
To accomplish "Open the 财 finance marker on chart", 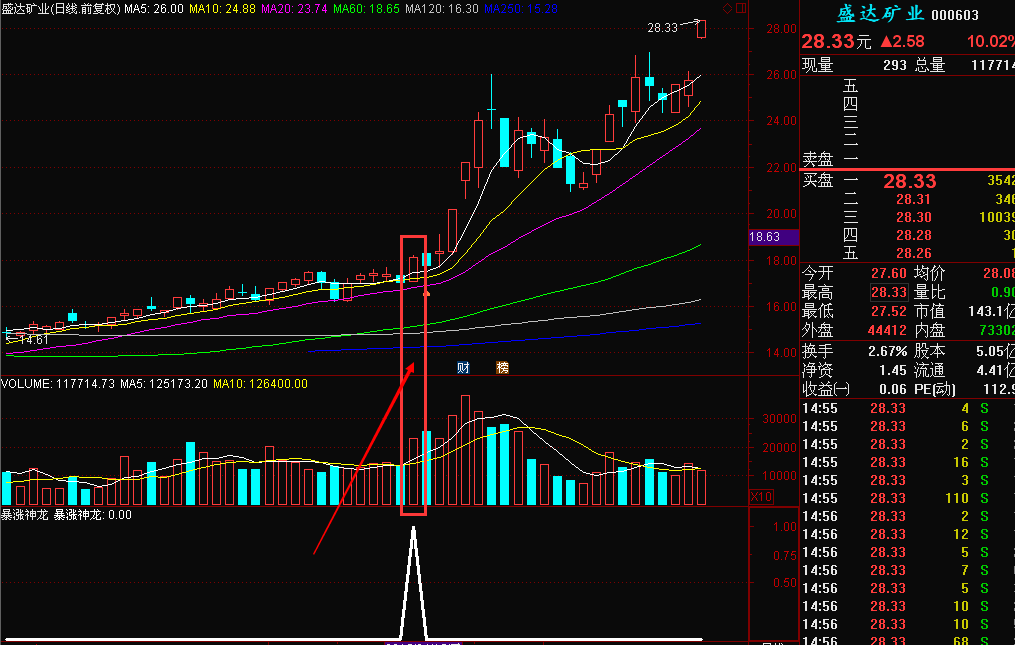I will pyautogui.click(x=463, y=368).
